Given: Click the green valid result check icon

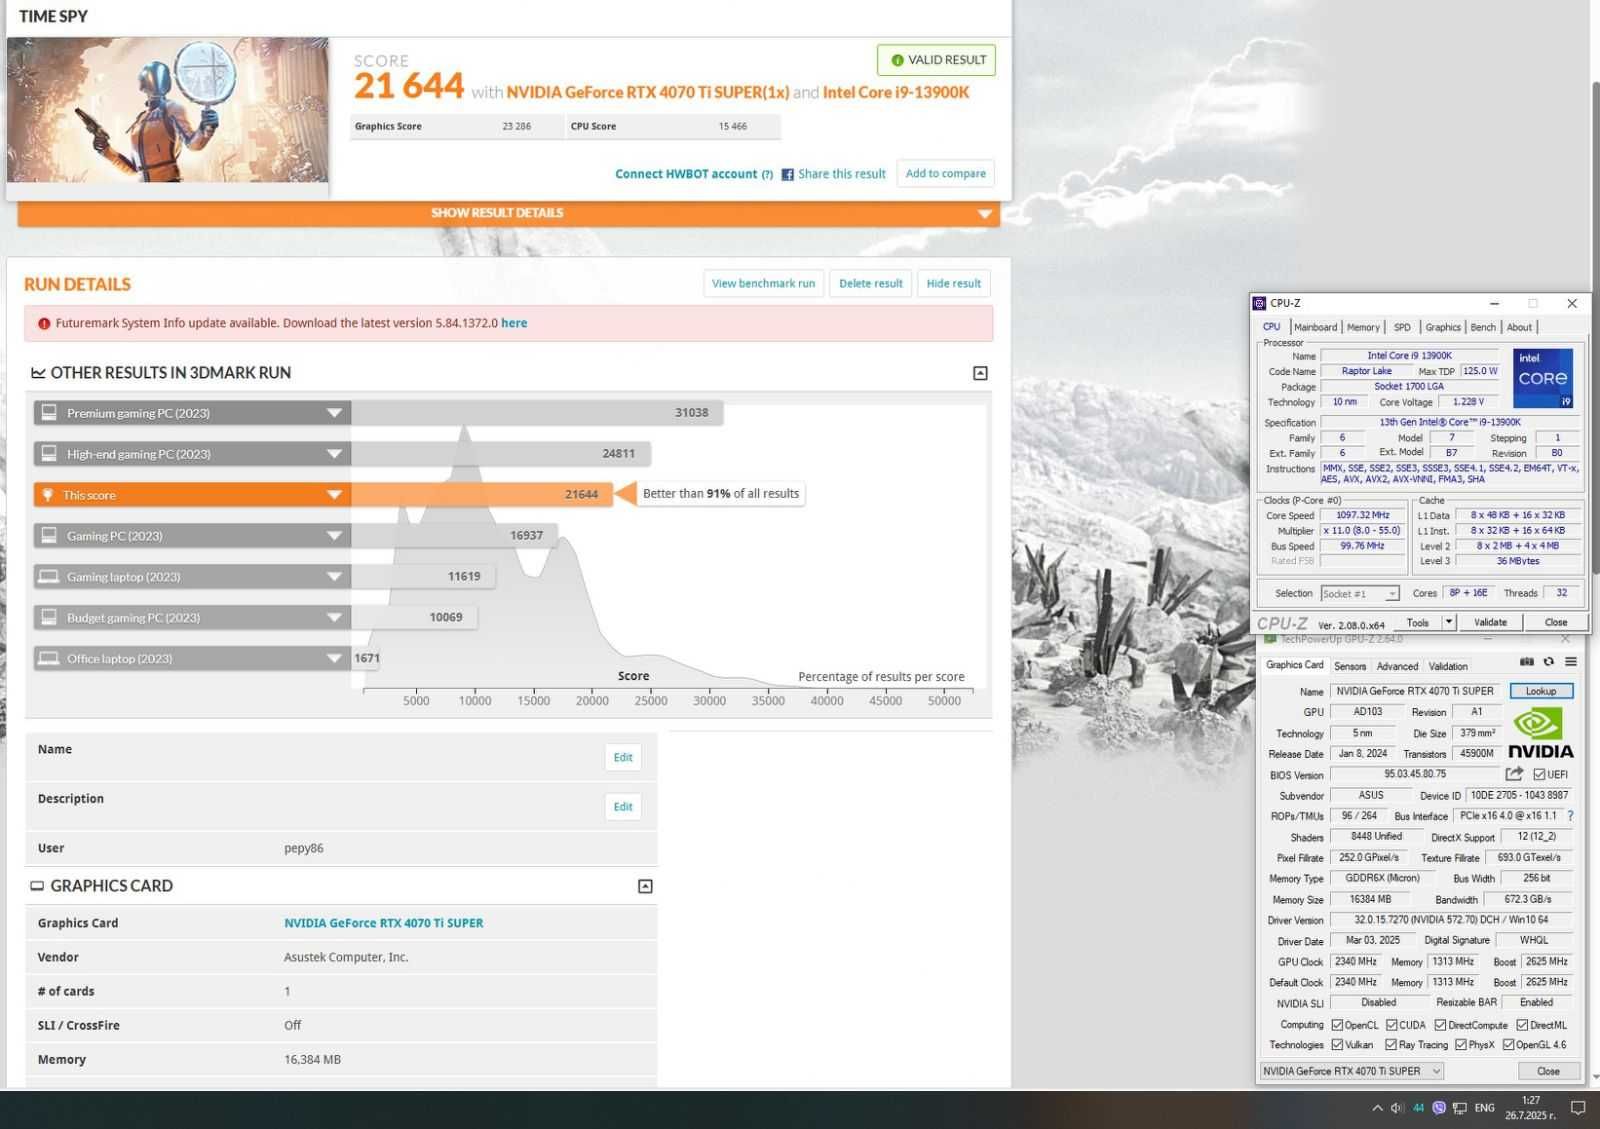Looking at the screenshot, I should (x=897, y=60).
